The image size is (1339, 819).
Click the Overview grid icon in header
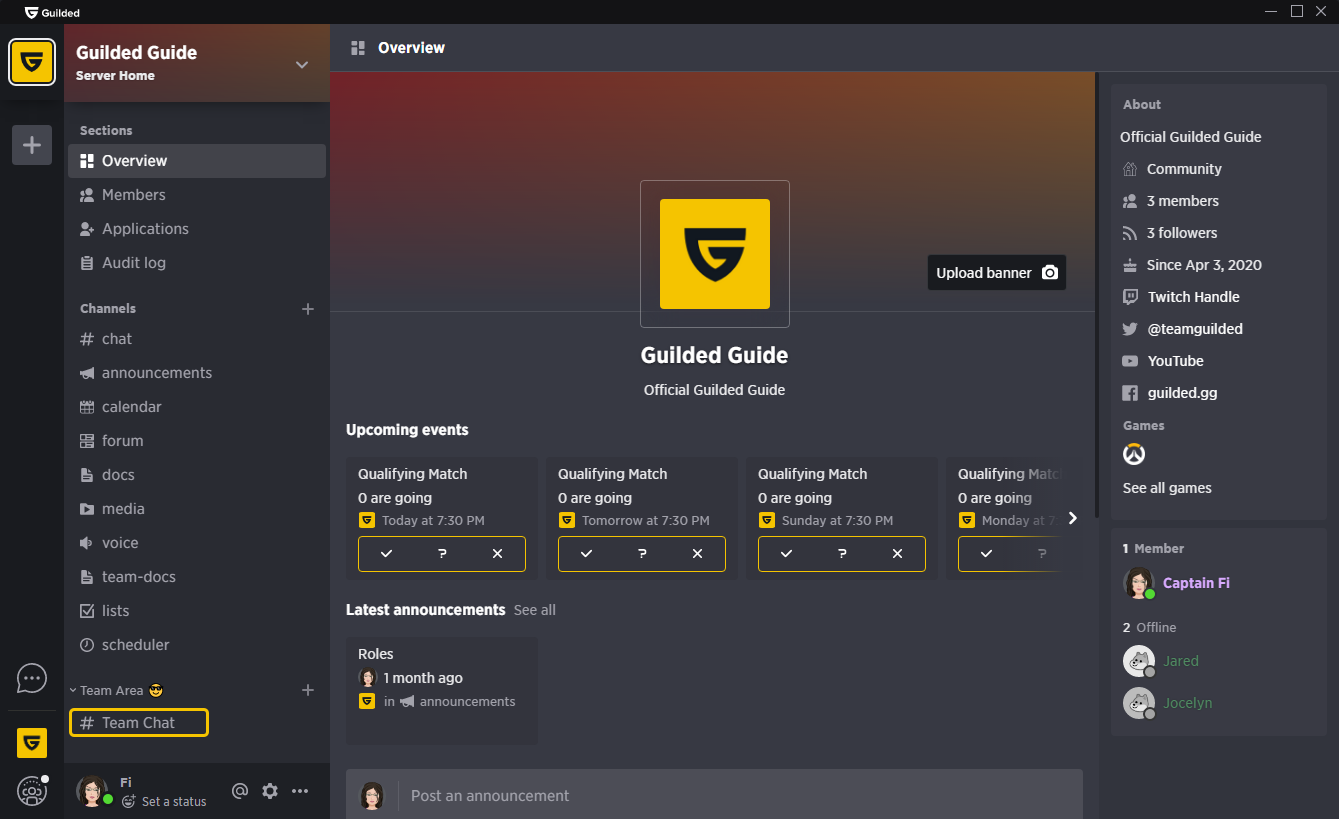[x=358, y=48]
